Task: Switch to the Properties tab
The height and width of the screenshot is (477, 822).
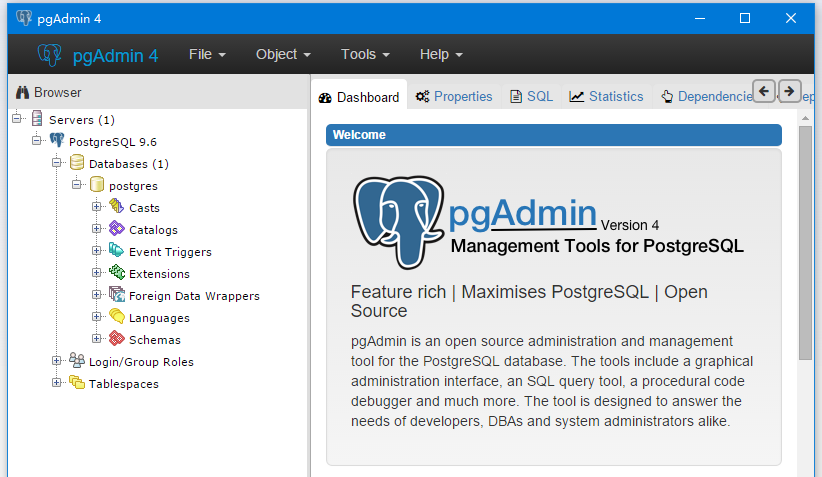Action: (x=454, y=96)
